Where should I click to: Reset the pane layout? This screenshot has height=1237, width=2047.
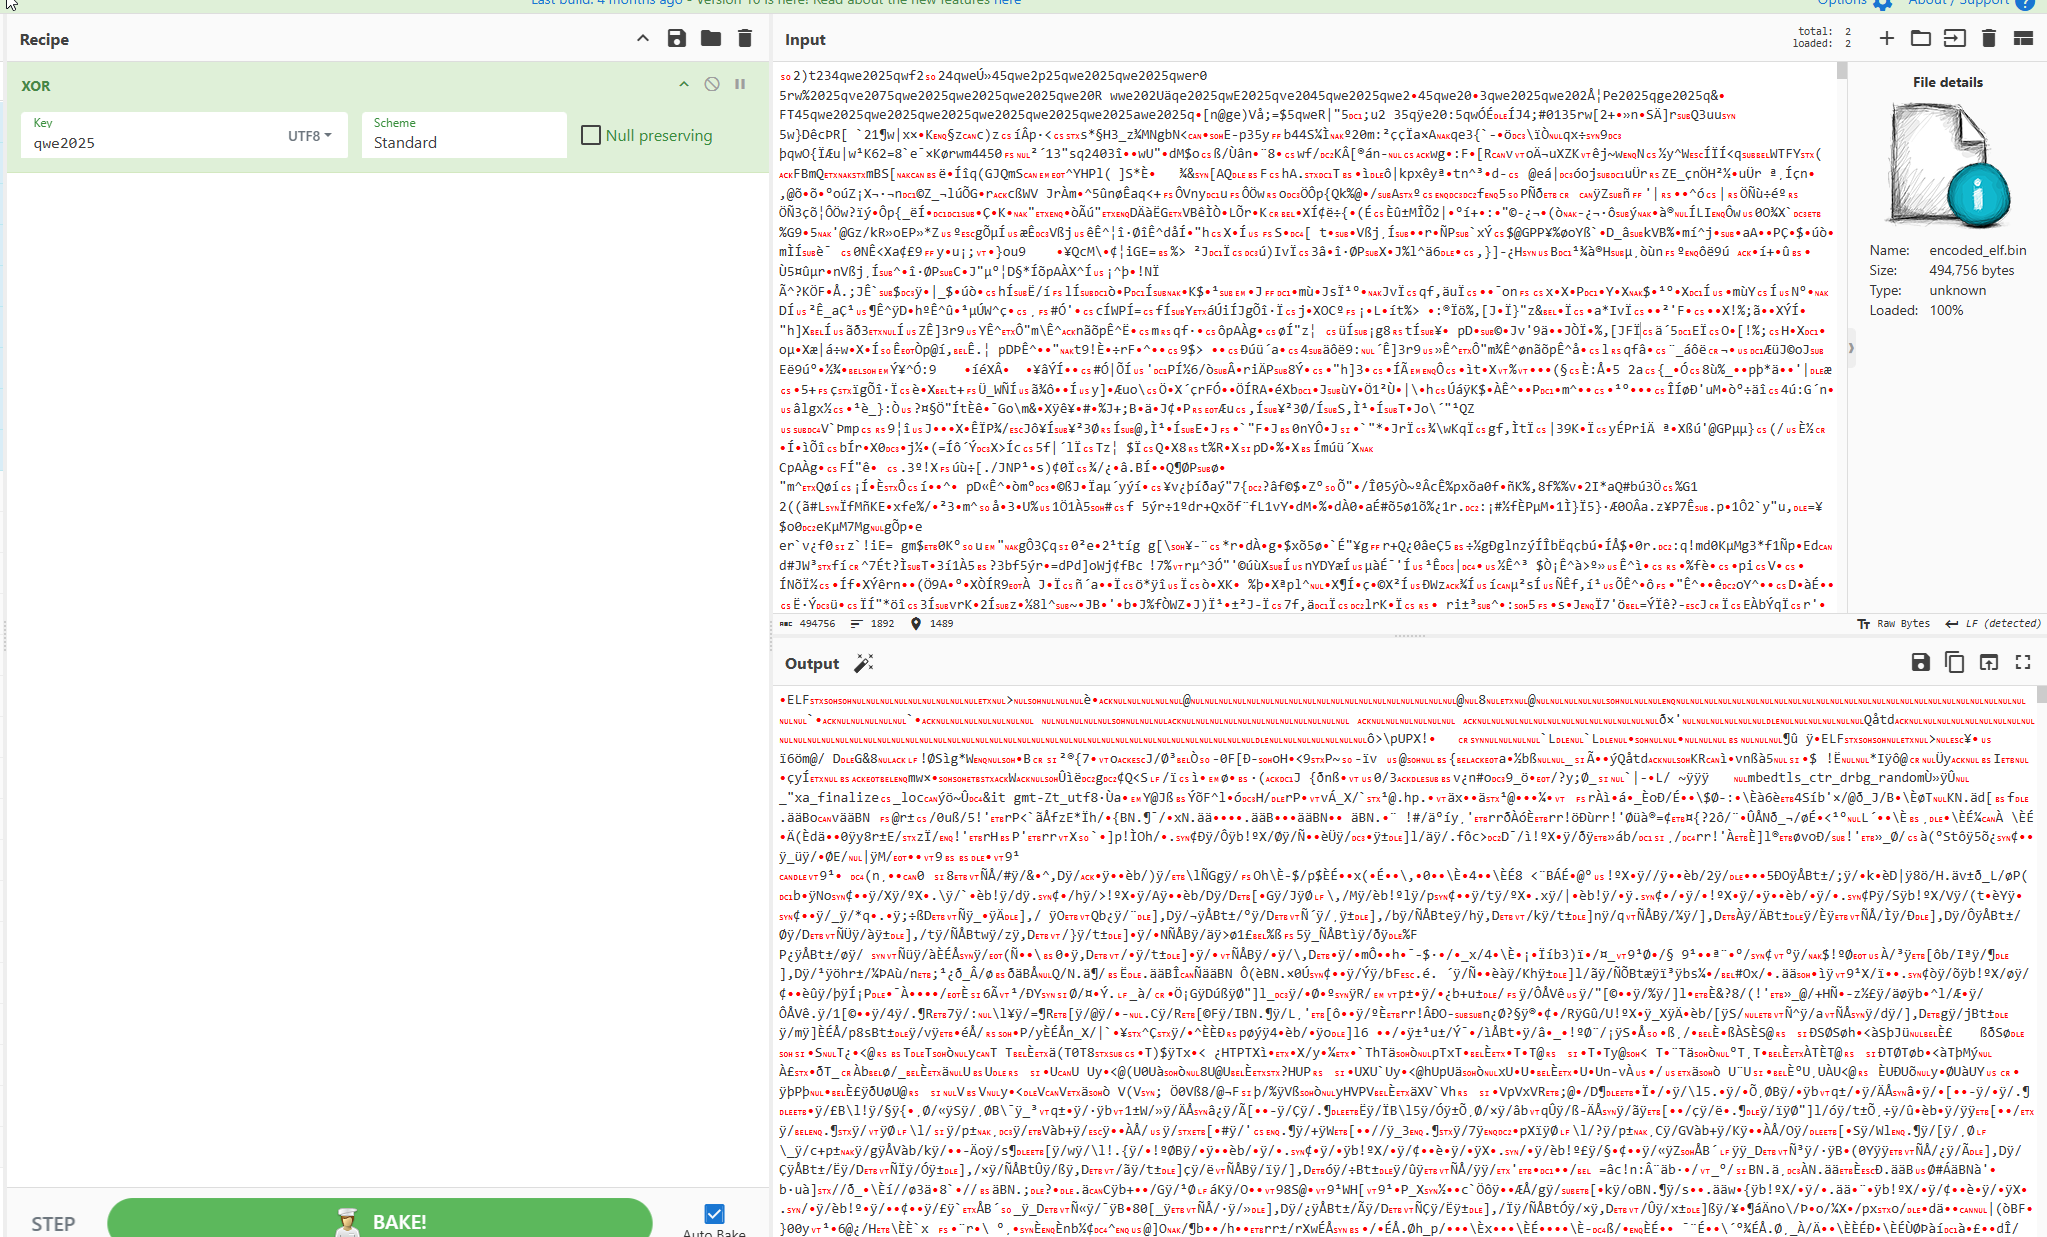point(2023,39)
